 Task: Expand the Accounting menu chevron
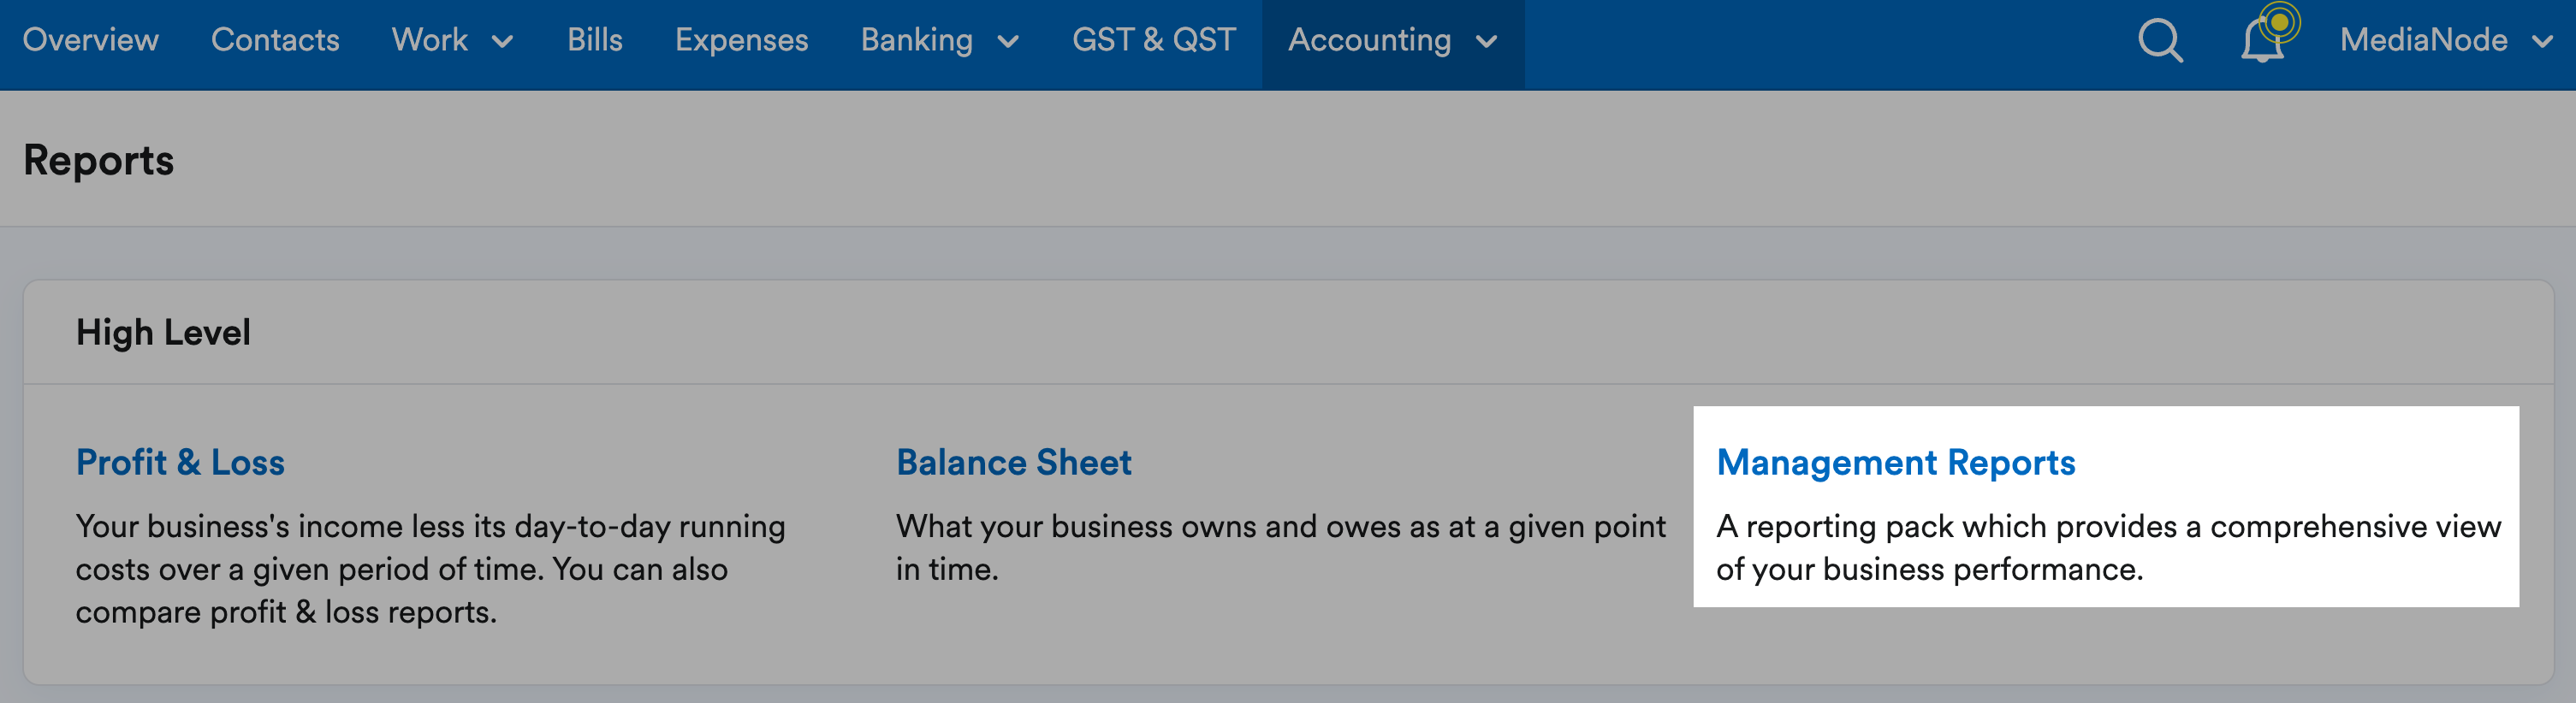click(x=1486, y=42)
